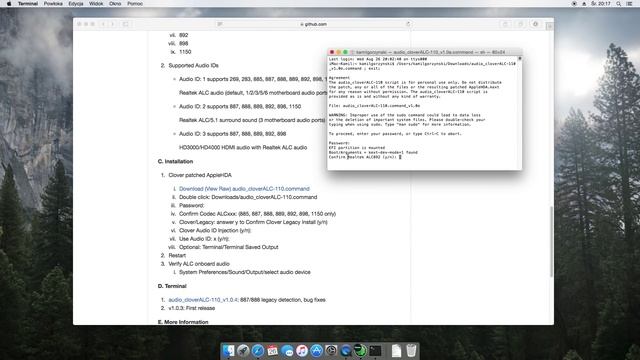The height and width of the screenshot is (360, 640).
Task: Click the Terminal window title bar
Action: 424,52
